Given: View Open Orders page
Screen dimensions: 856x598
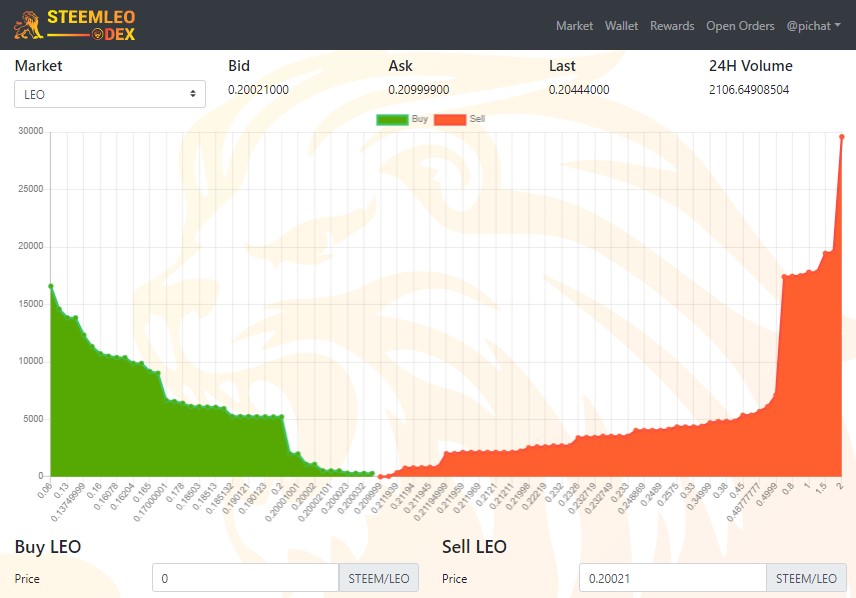Looking at the screenshot, I should point(740,26).
